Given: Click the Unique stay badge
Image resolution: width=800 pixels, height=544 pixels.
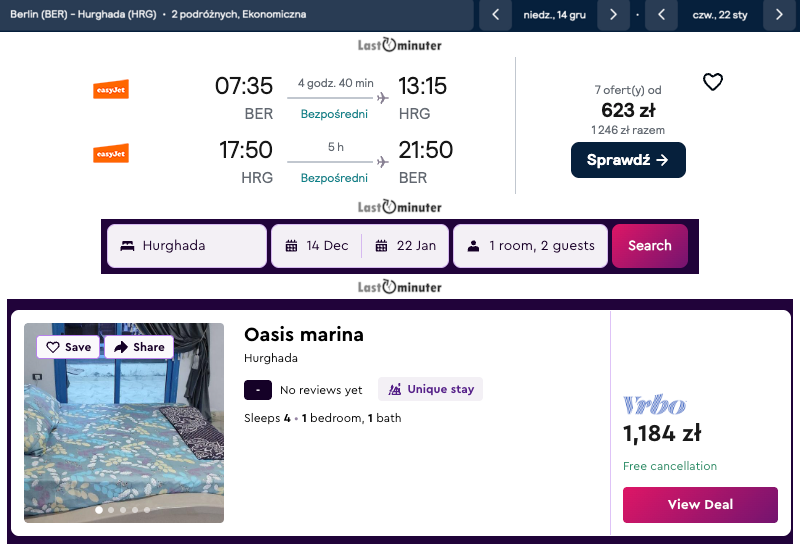Looking at the screenshot, I should (x=430, y=389).
